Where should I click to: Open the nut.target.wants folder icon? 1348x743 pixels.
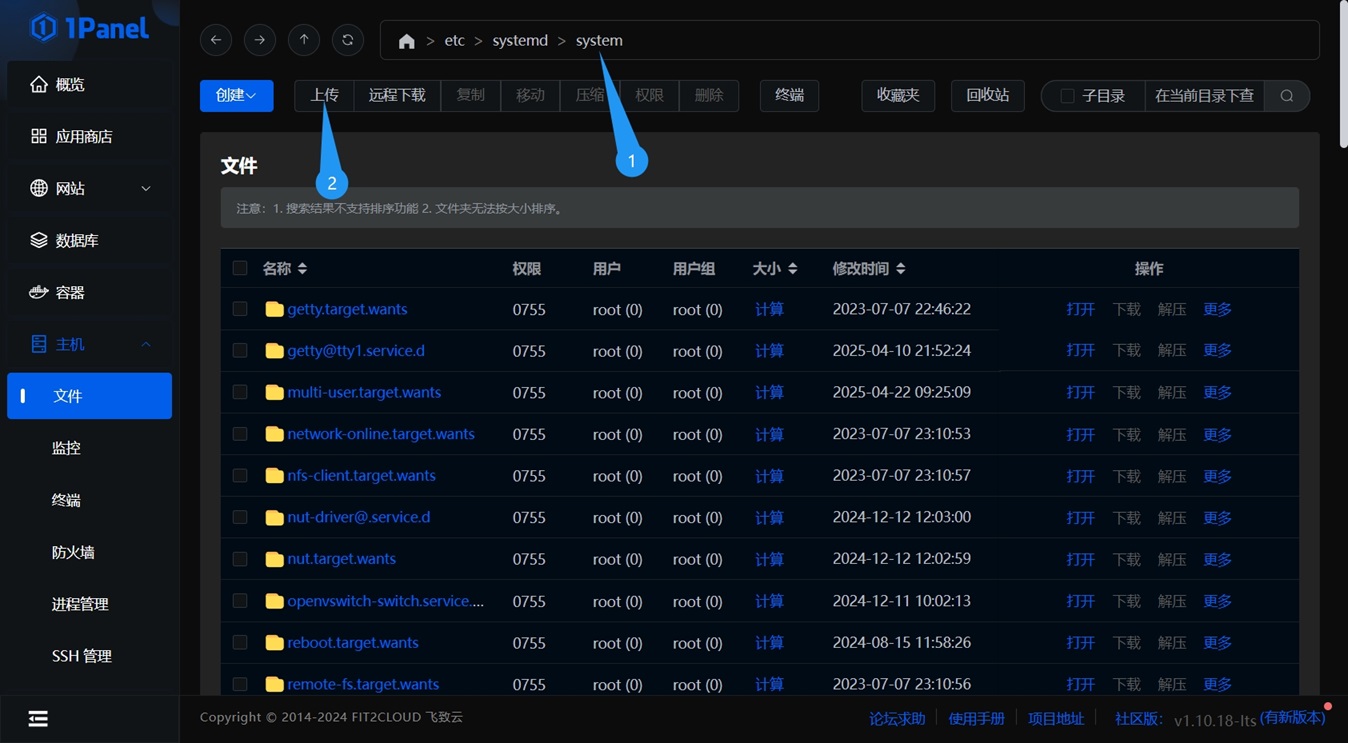click(274, 559)
